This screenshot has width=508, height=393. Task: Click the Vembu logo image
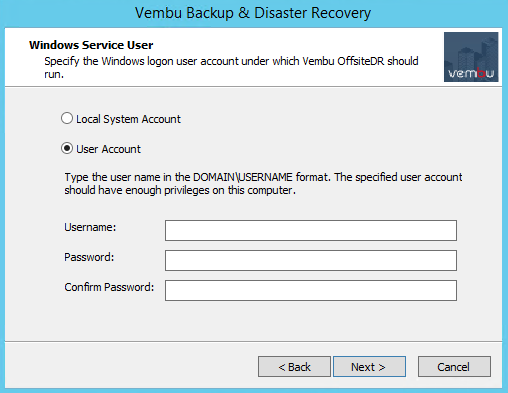[x=471, y=57]
